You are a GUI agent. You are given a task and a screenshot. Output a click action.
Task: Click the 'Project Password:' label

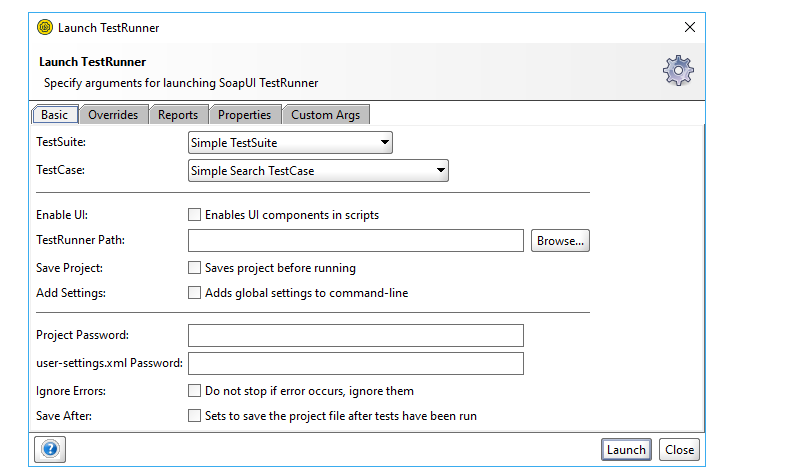(x=82, y=335)
